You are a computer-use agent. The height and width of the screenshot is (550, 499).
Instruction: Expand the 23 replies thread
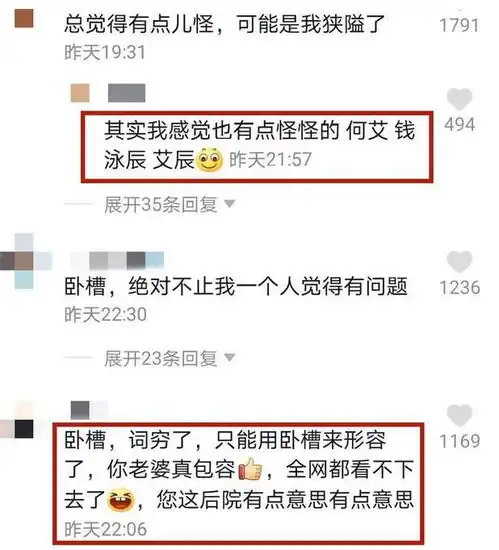pos(161,358)
